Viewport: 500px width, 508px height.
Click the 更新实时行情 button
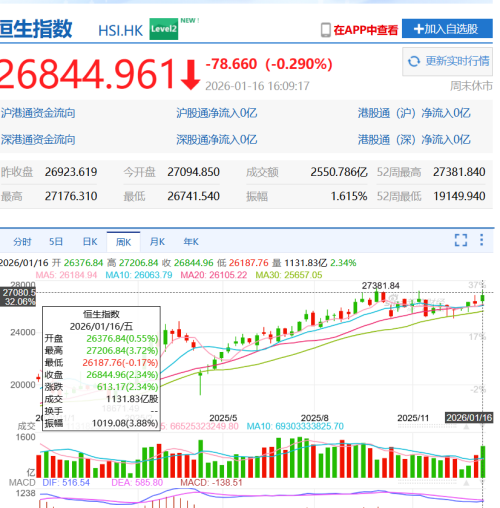coord(447,62)
